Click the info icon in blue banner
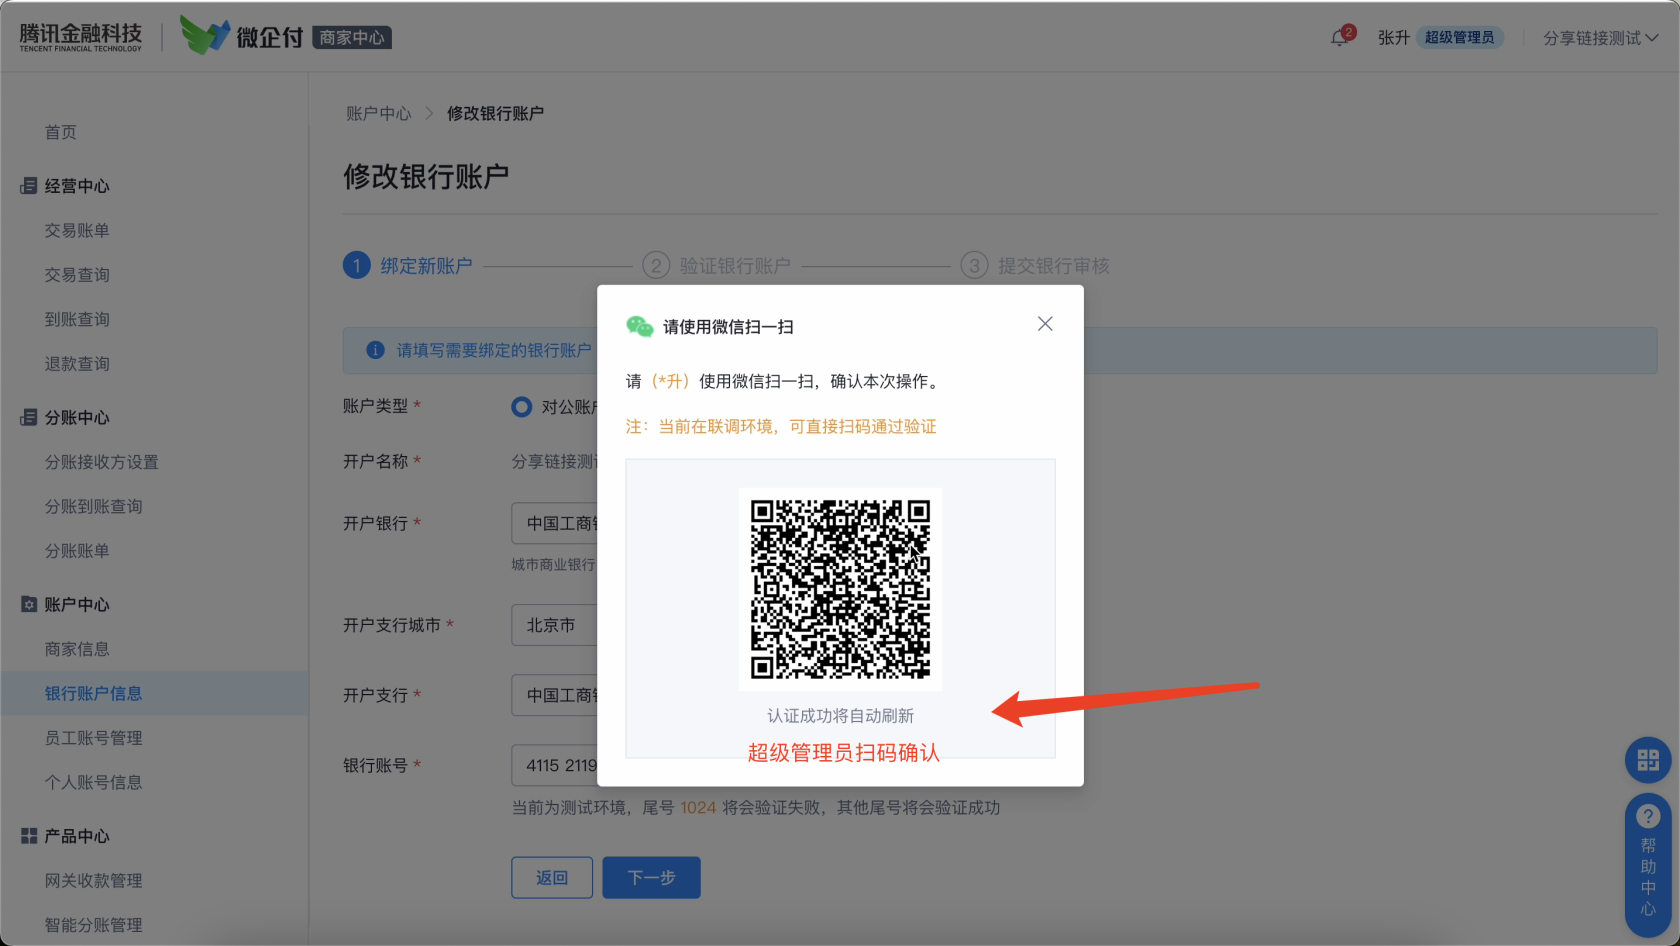The image size is (1680, 946). [x=375, y=350]
